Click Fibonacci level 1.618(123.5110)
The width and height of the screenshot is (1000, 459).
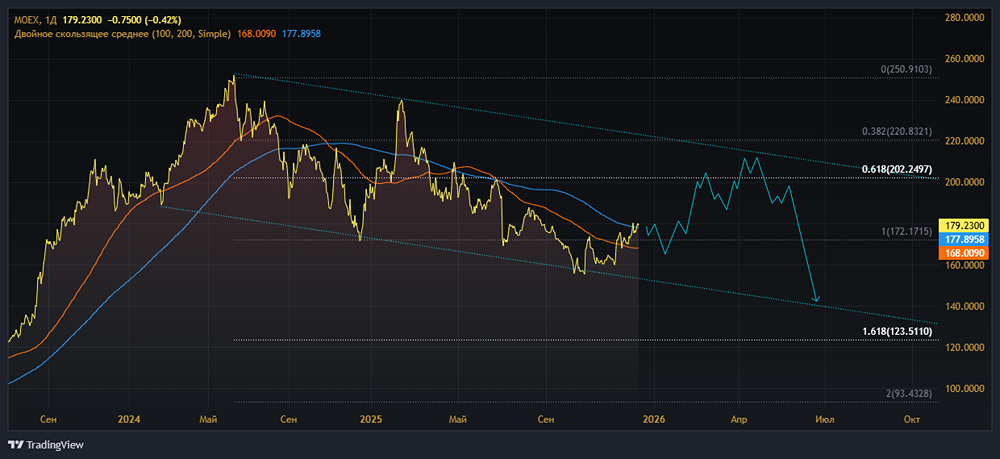click(897, 331)
